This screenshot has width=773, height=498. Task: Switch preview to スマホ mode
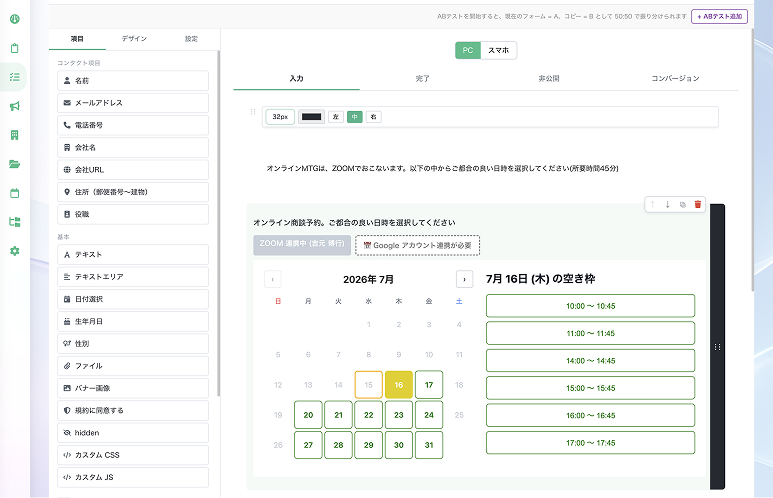[498, 50]
